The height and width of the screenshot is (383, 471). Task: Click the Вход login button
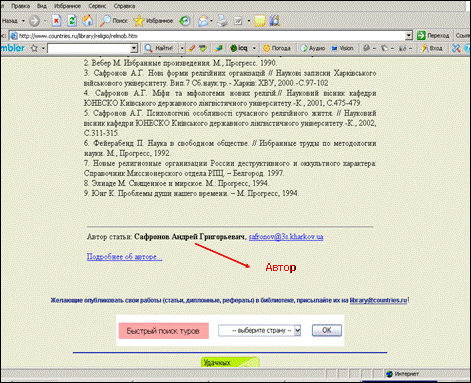[x=432, y=48]
